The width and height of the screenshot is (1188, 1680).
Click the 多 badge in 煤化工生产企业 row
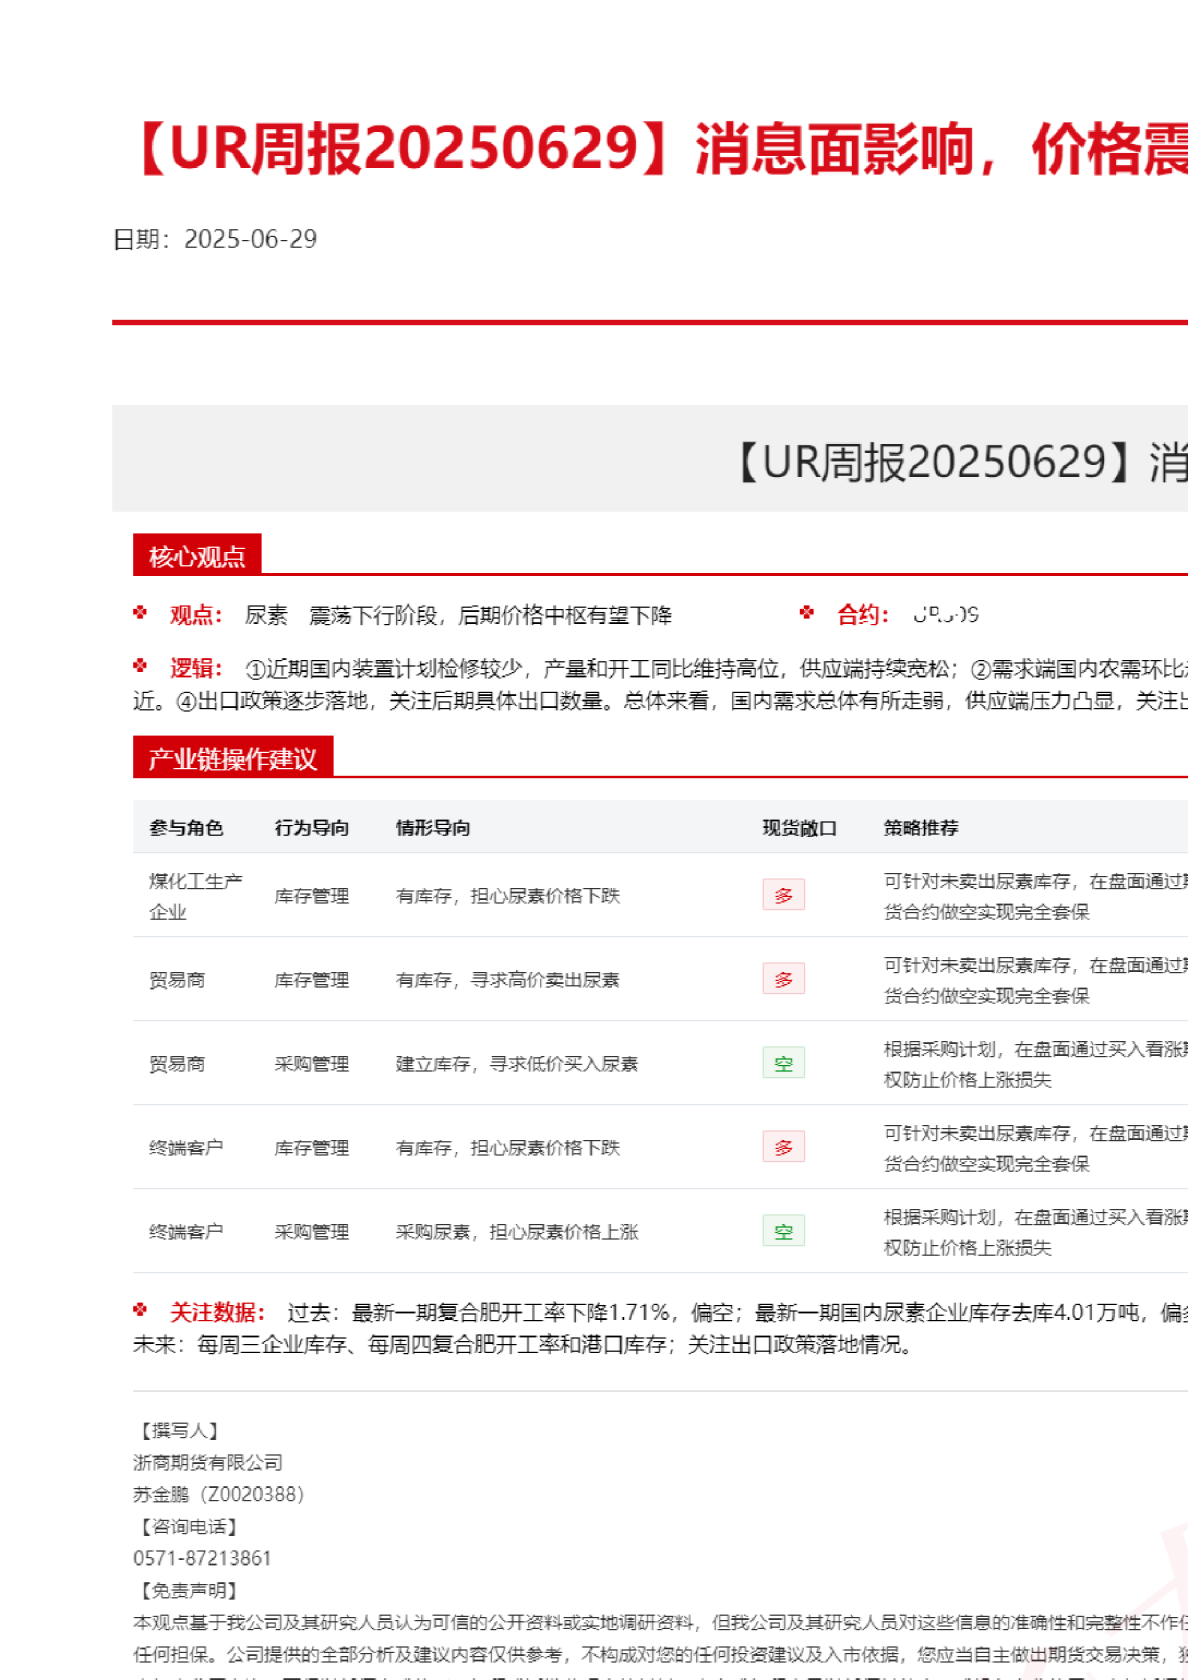click(x=783, y=895)
